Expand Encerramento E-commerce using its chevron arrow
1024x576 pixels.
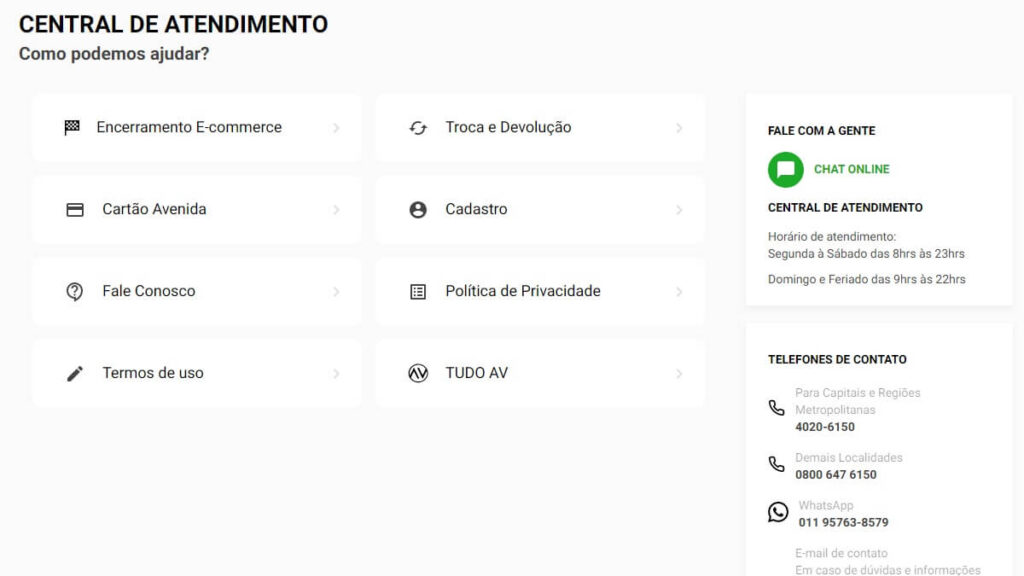[336, 128]
